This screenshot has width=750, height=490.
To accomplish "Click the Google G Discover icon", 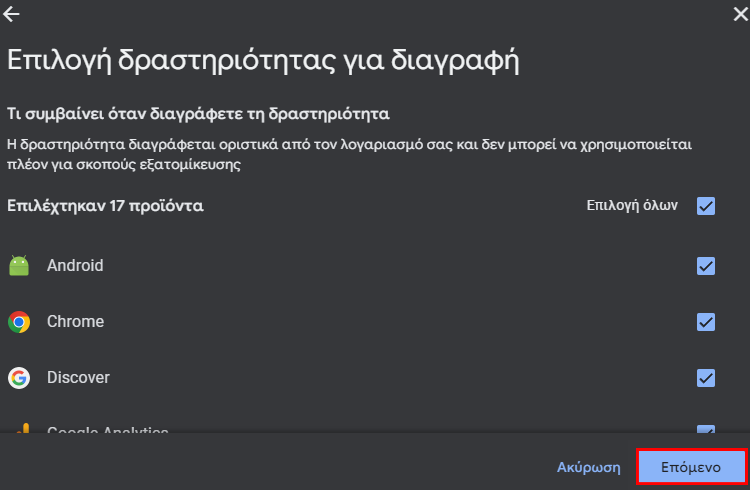I will 19,378.
